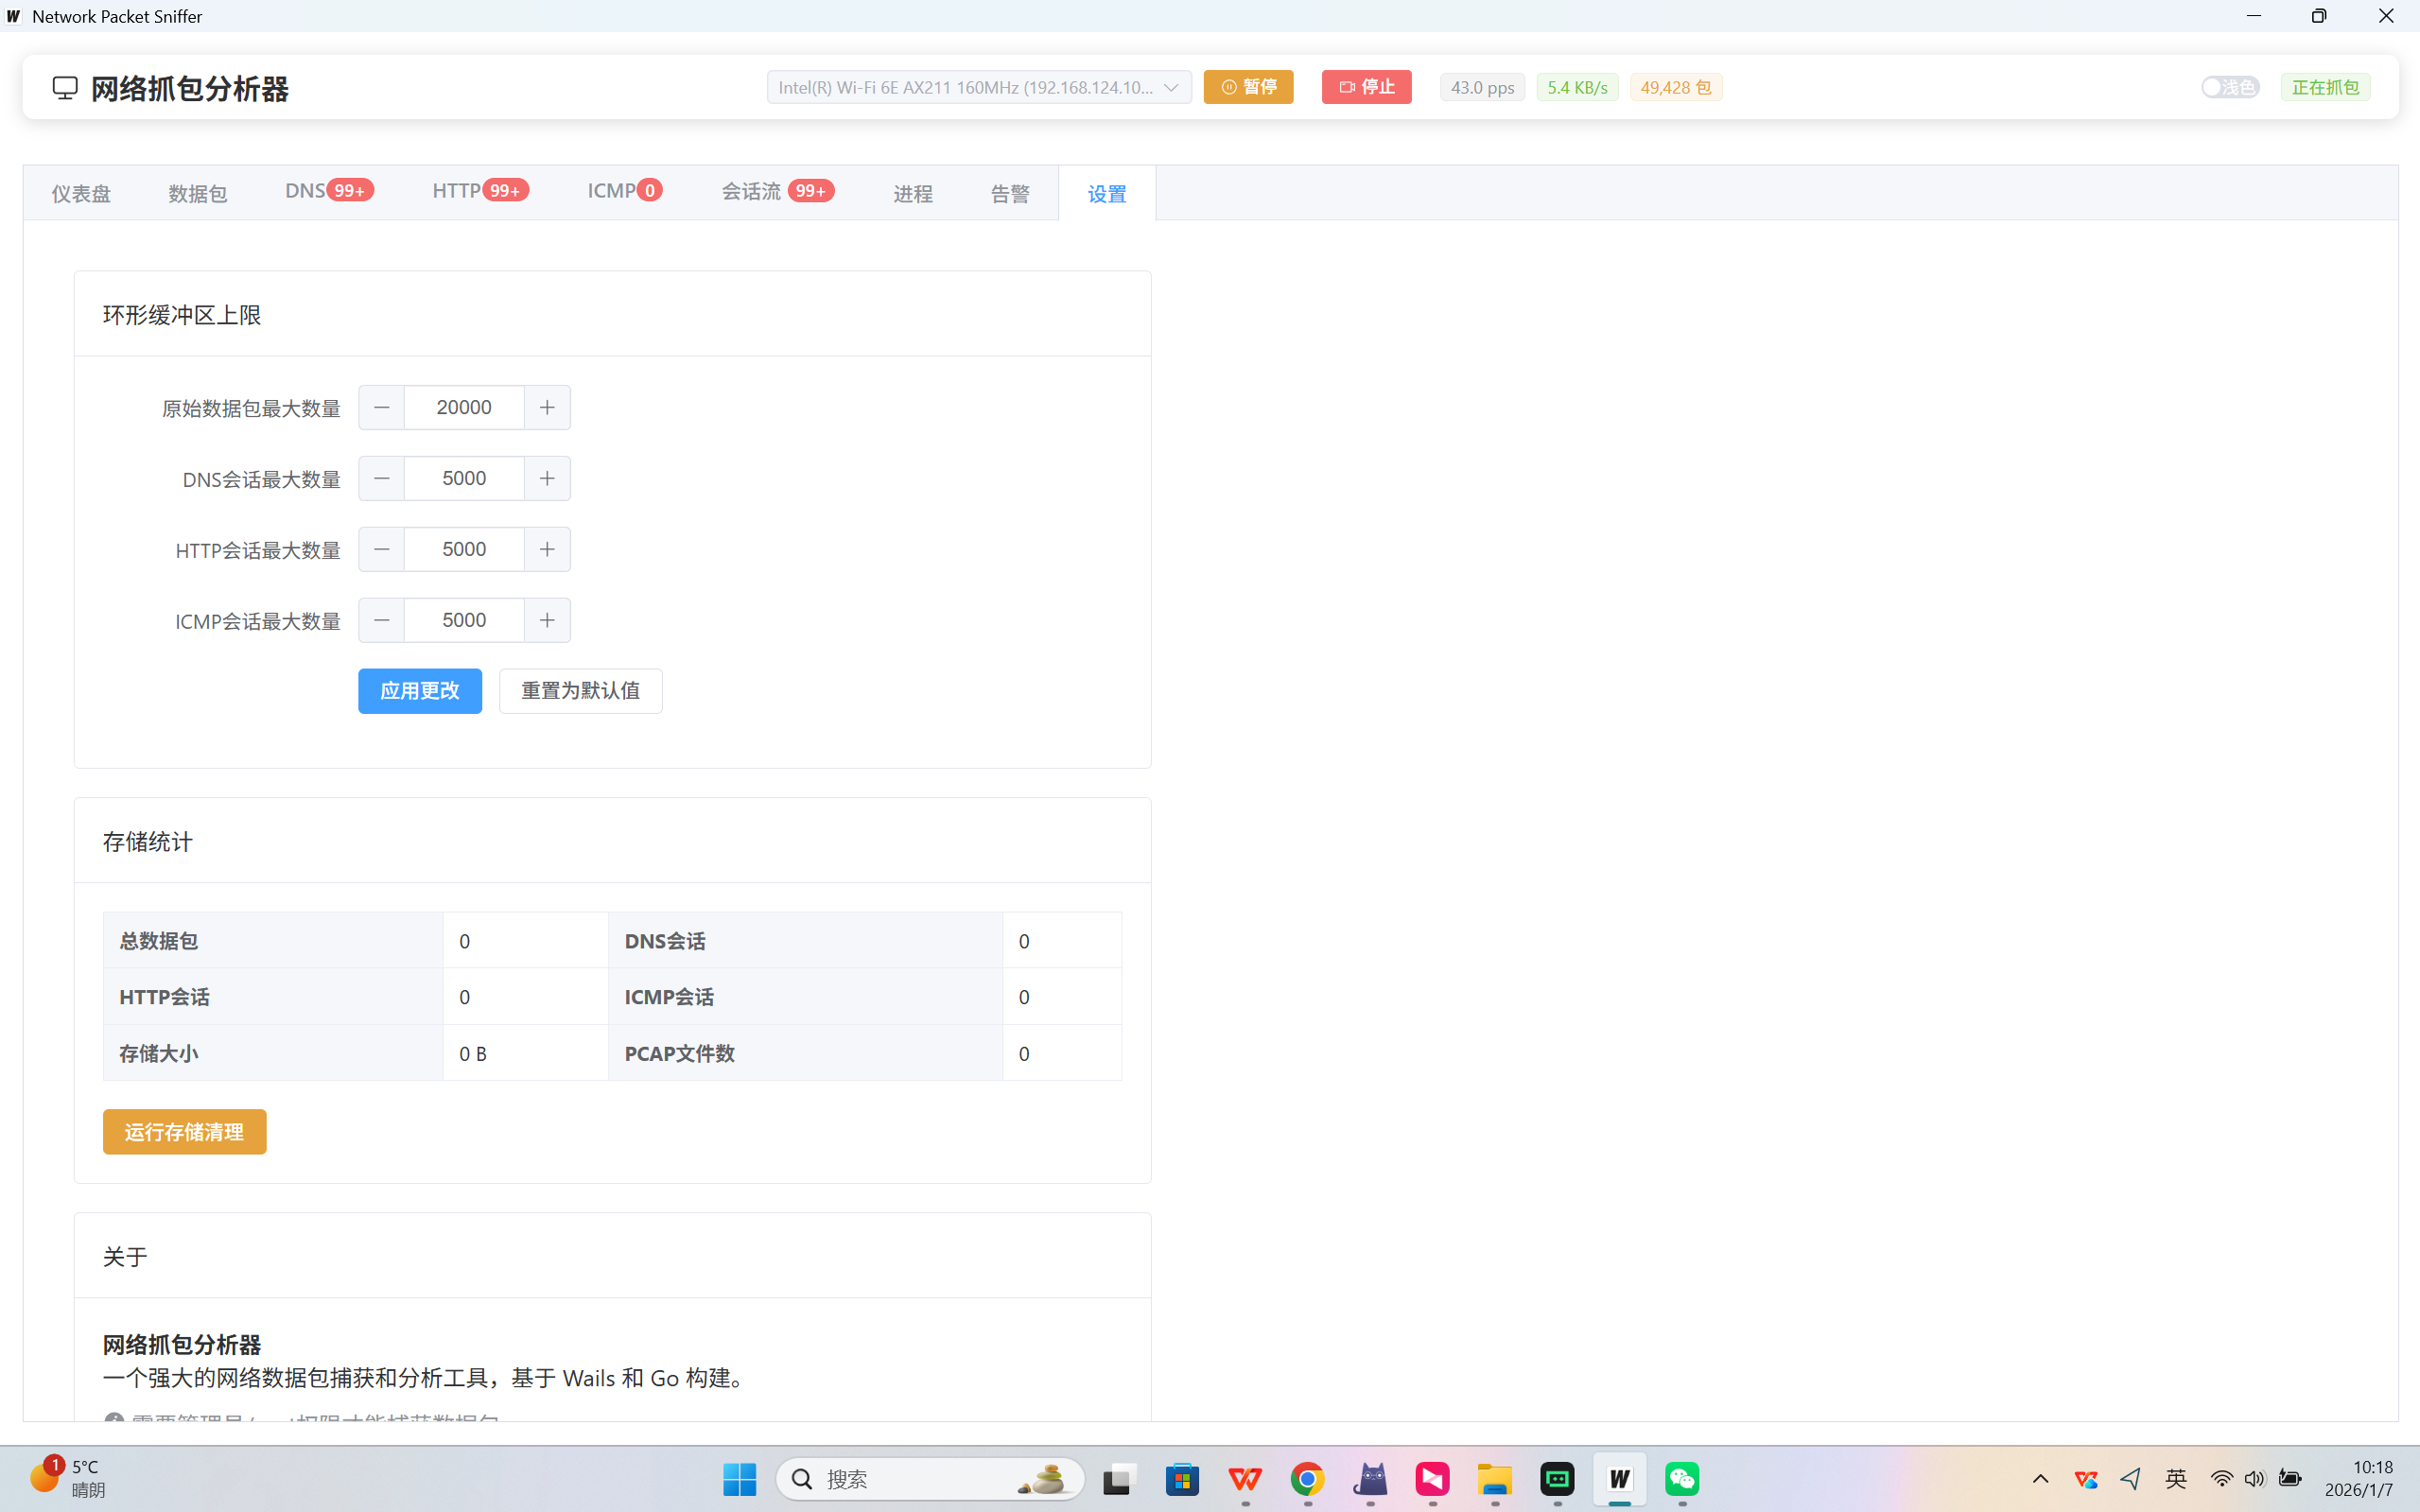Click plus icon for HTTP会话最大数量
The width and height of the screenshot is (2420, 1512).
pyautogui.click(x=547, y=549)
